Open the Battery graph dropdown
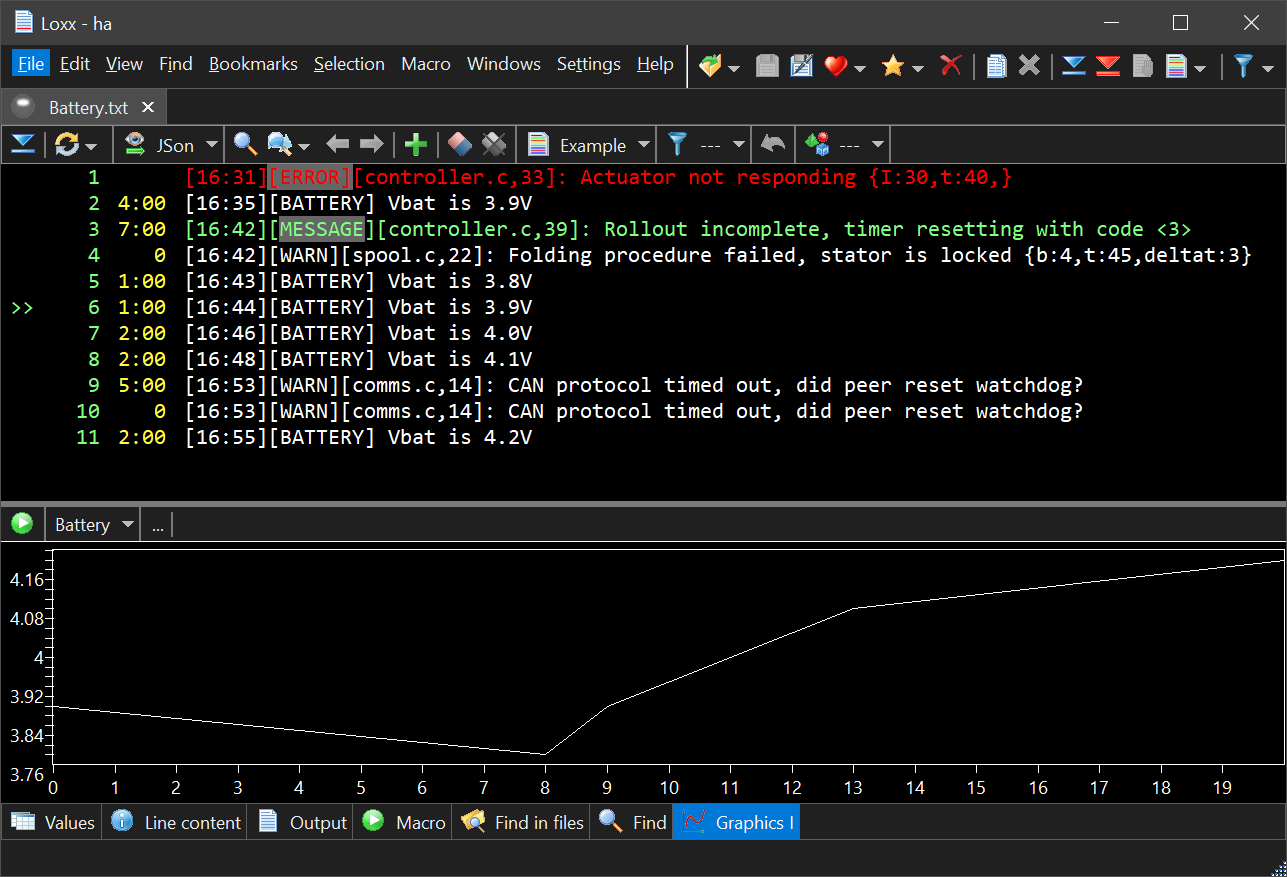 [x=95, y=524]
